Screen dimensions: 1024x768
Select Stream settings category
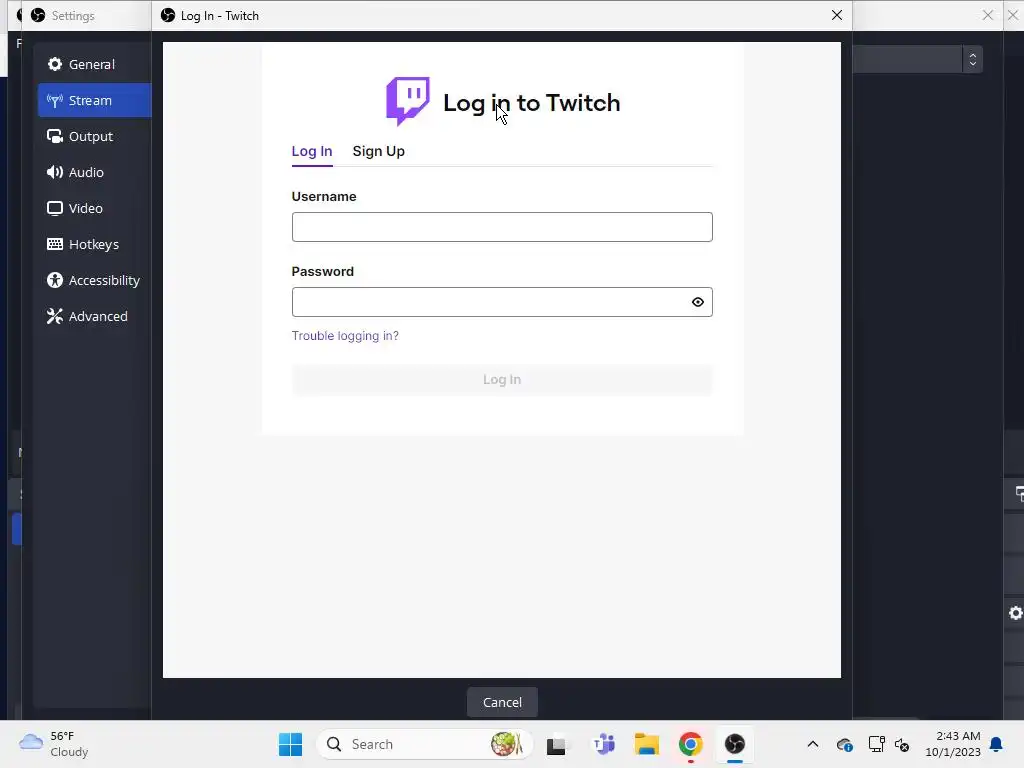94,100
